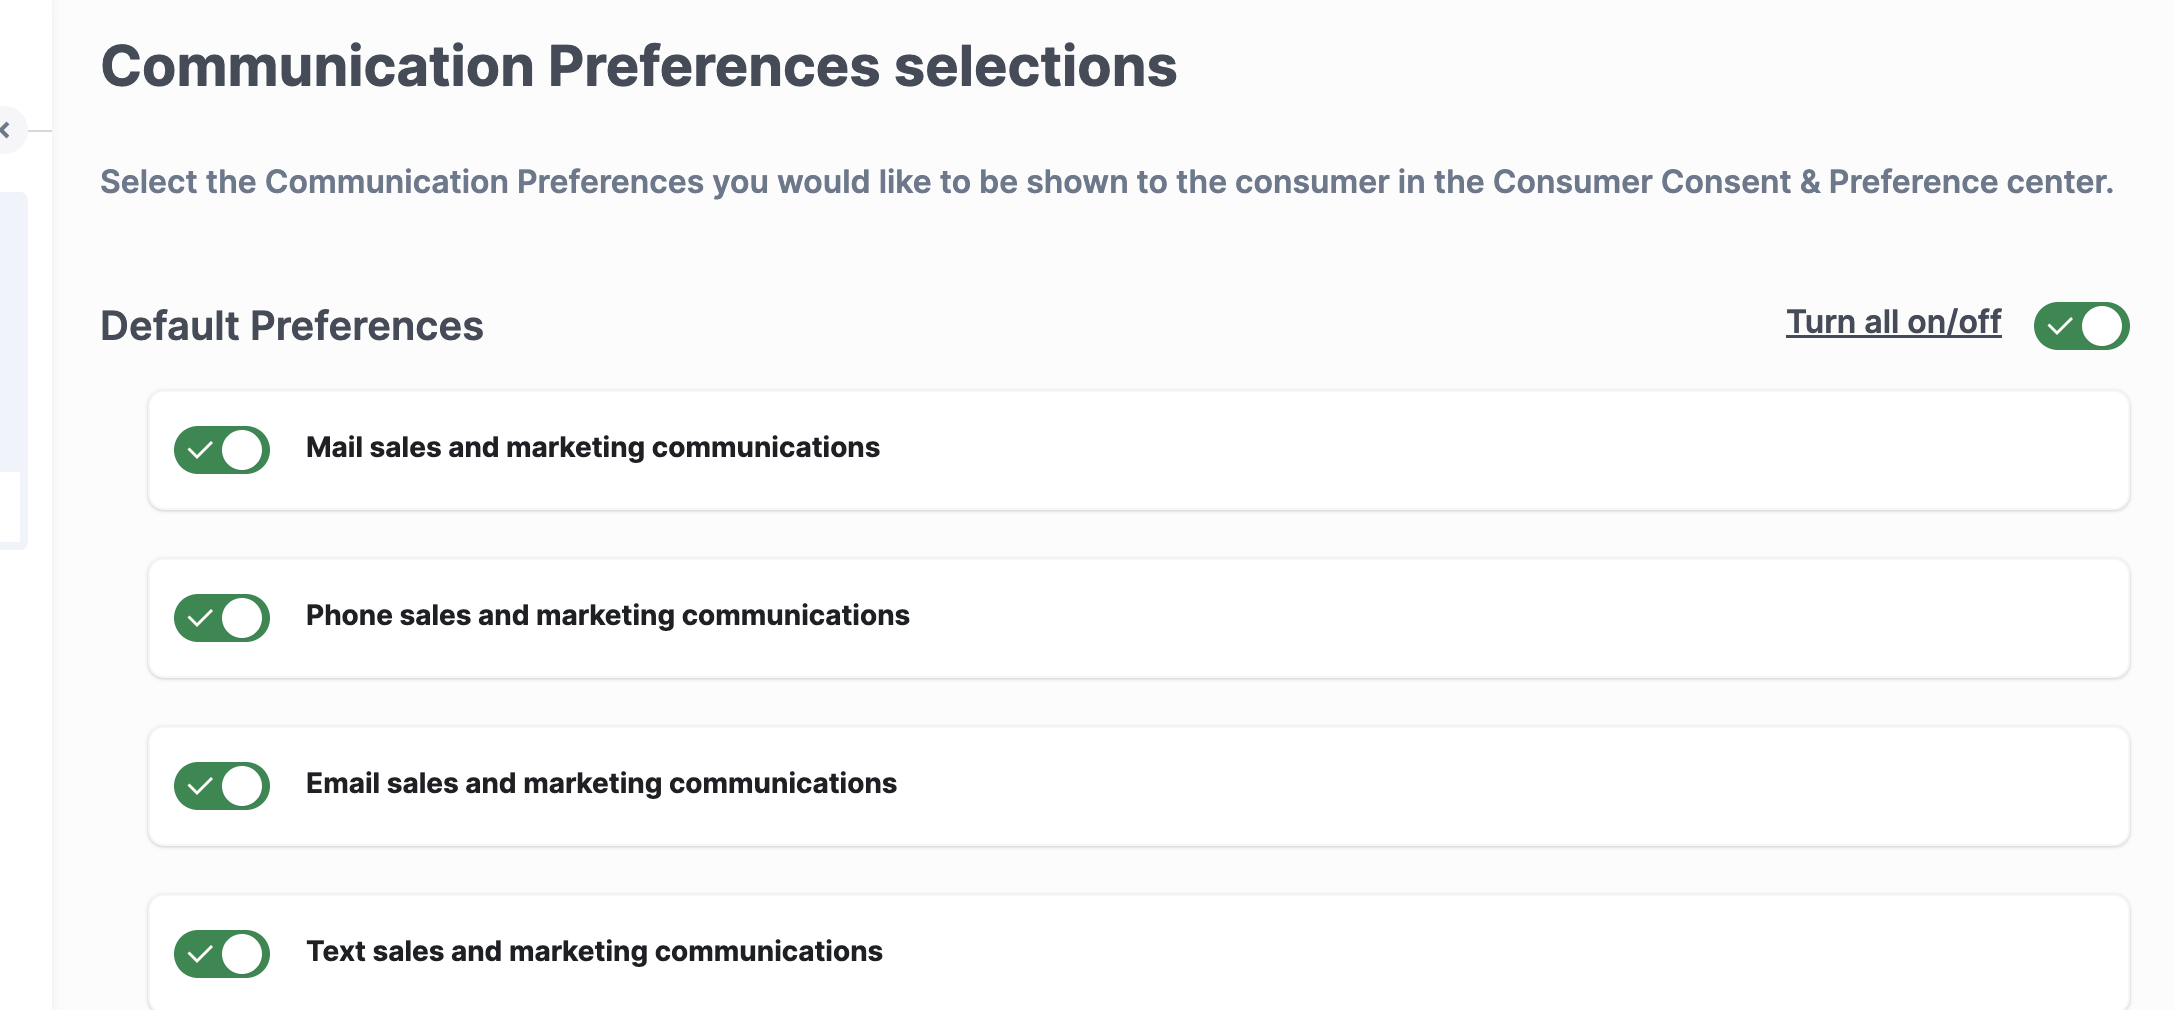This screenshot has height=1010, width=2174.
Task: Click the checkmark icon in the Email toggle
Action: [200, 786]
